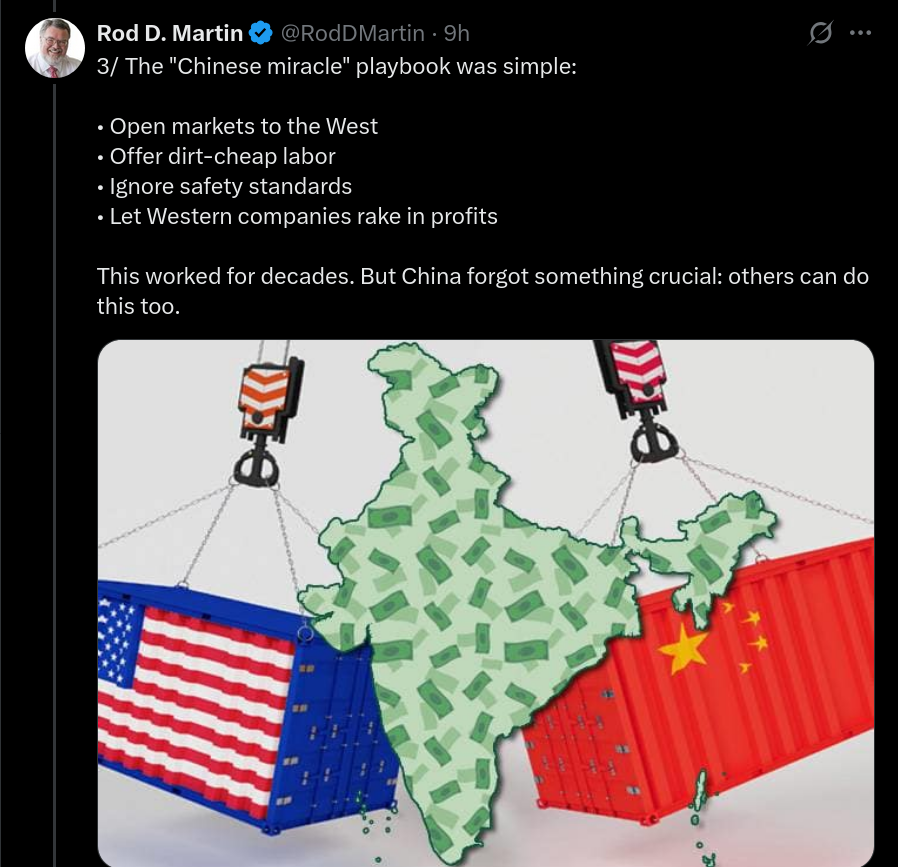
Task: Open the three-dot more options menu
Action: coord(860,33)
